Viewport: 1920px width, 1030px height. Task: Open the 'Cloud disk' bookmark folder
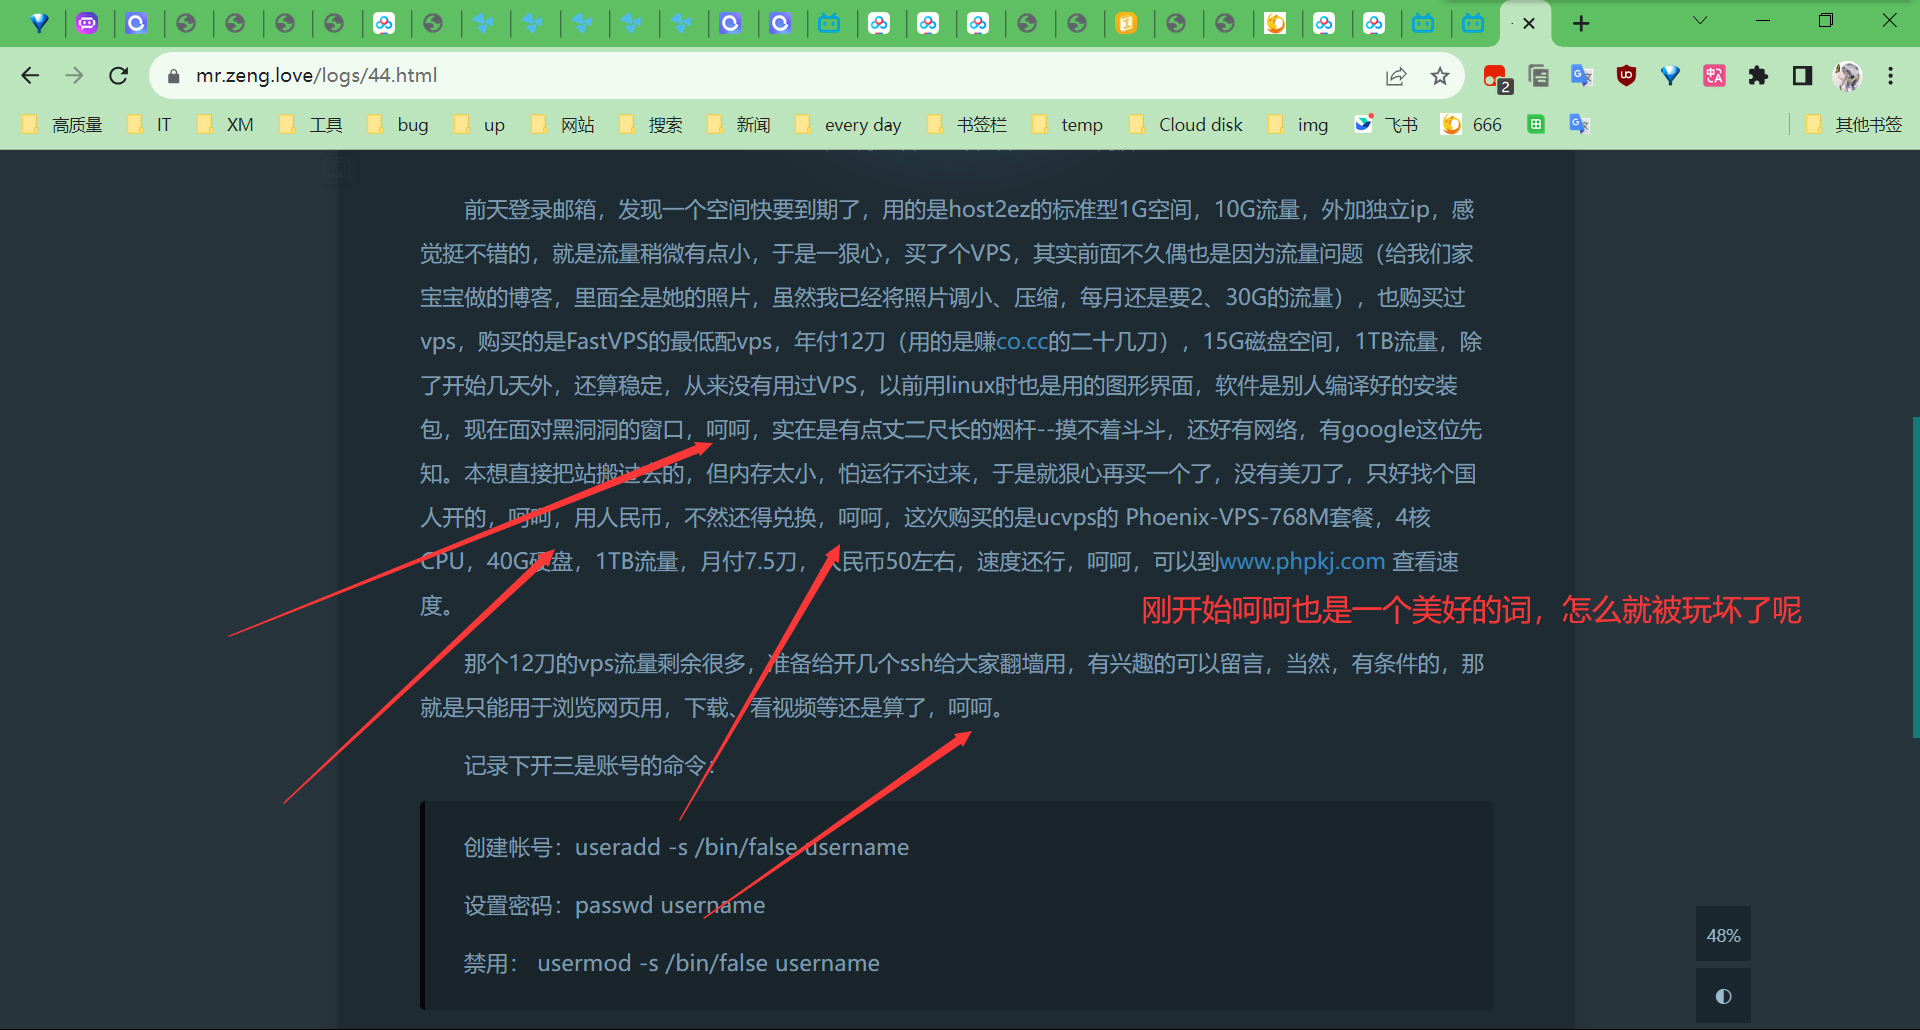1186,125
